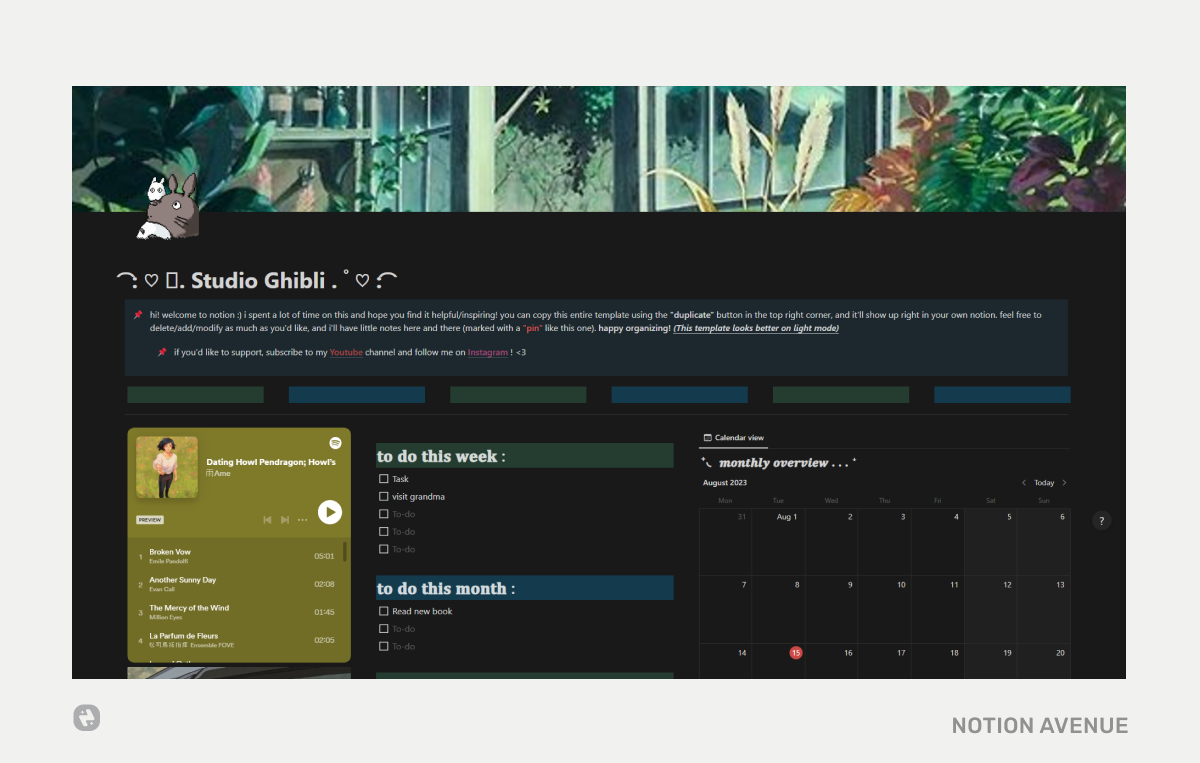Click the pin emoji before the support note
This screenshot has height=763, width=1200.
[x=162, y=352]
